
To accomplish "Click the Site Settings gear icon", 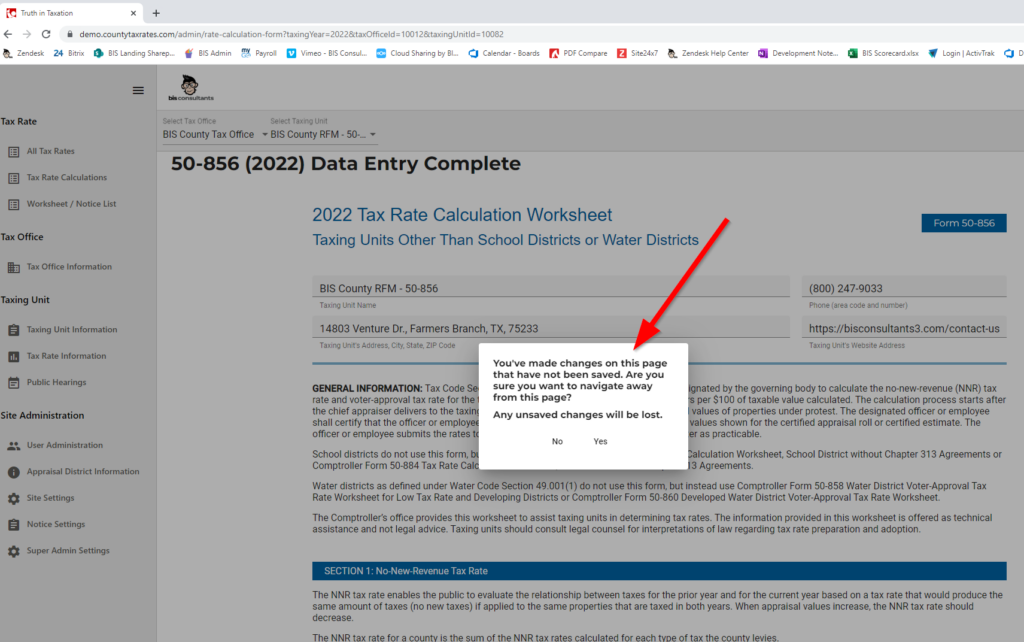I will pos(14,498).
